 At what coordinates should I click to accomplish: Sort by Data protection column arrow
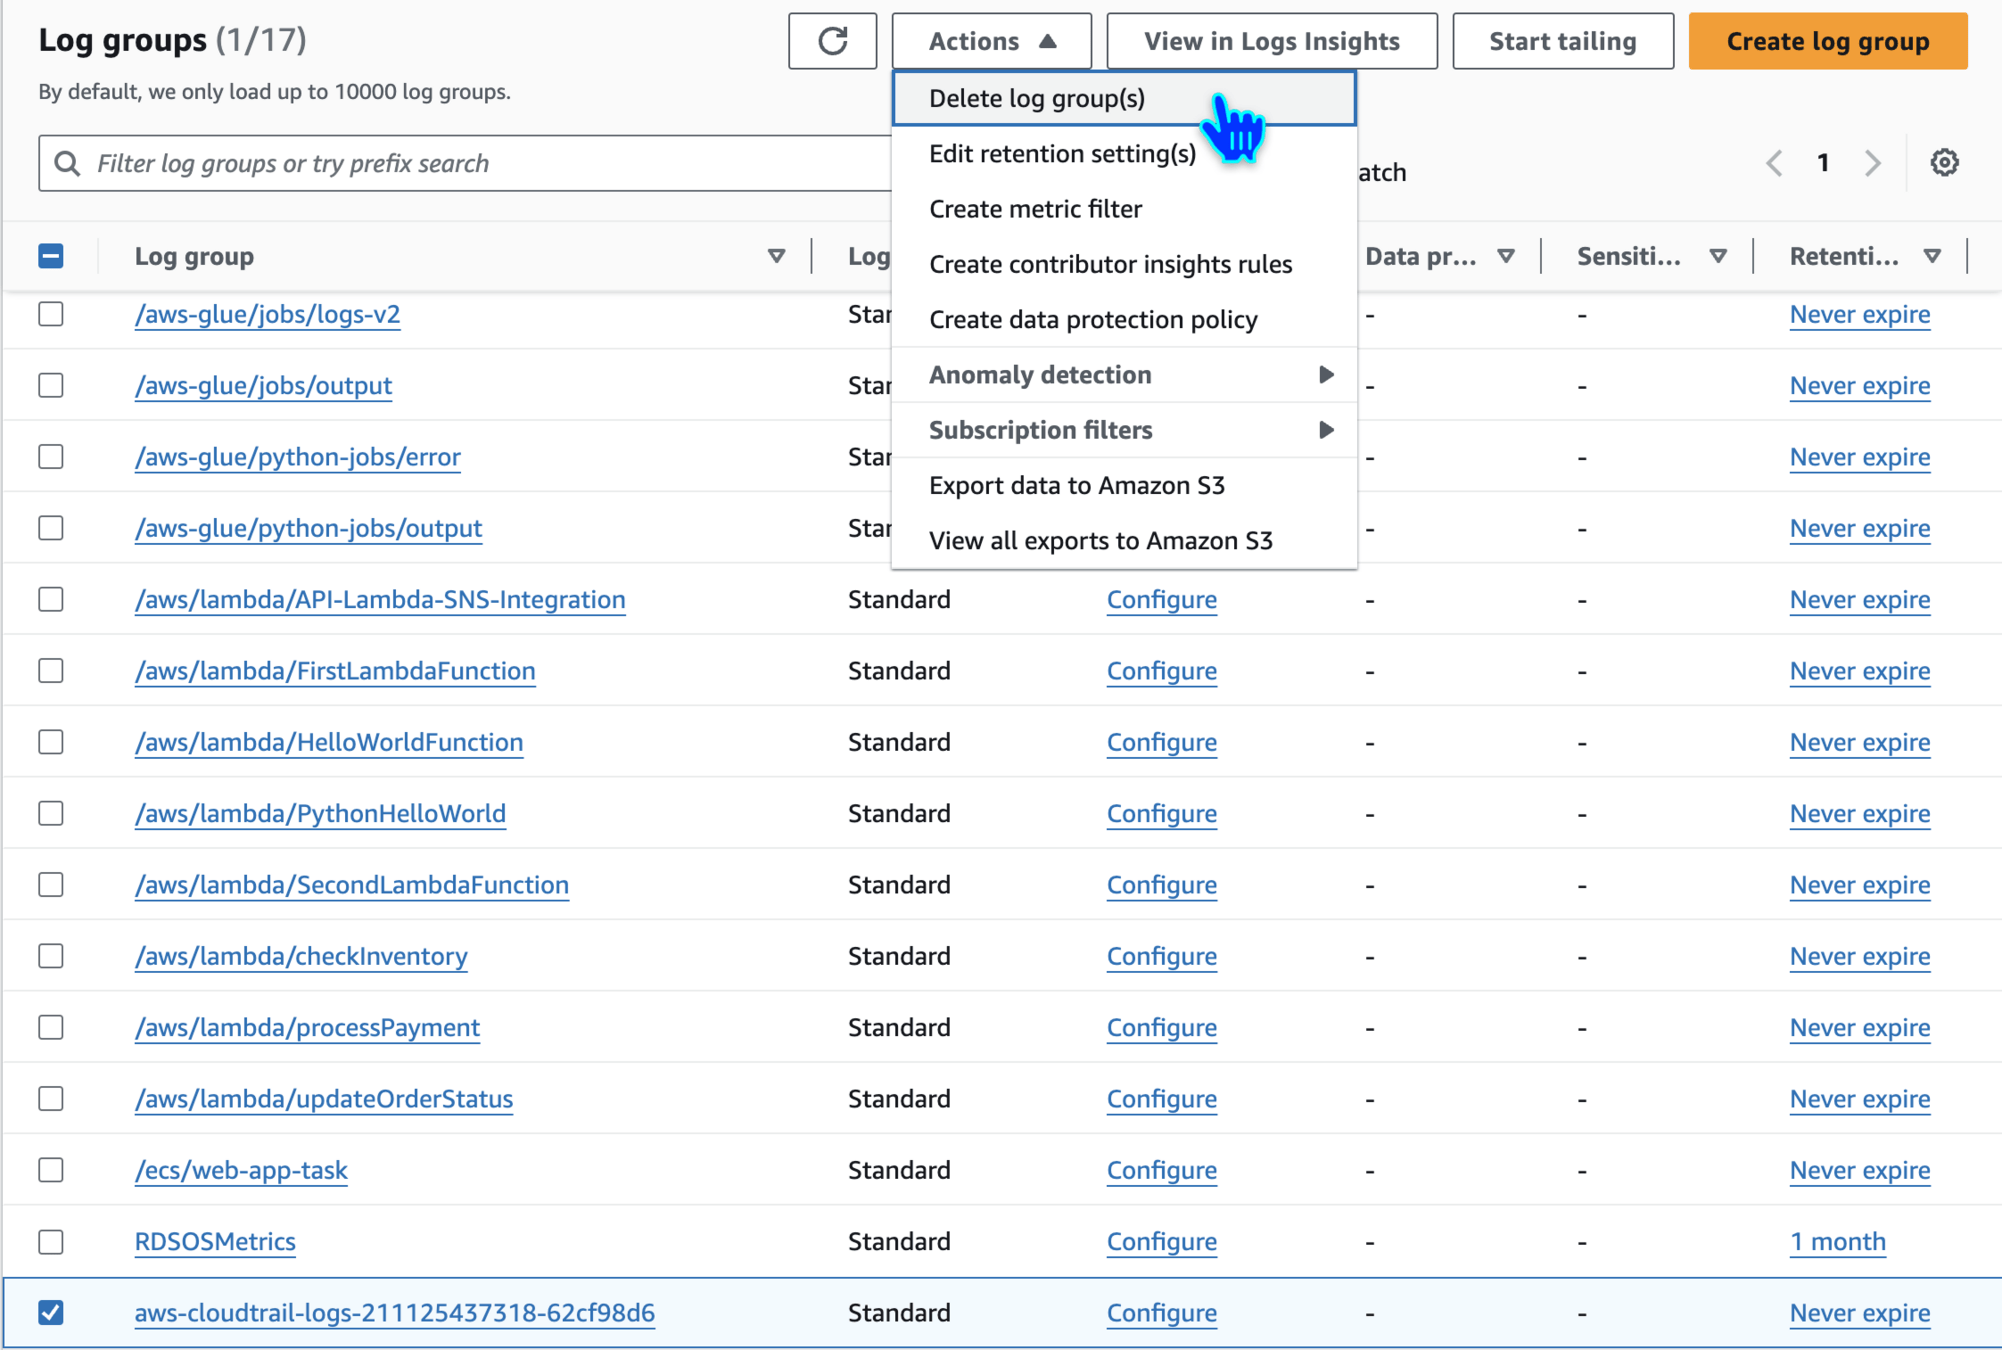coord(1505,256)
